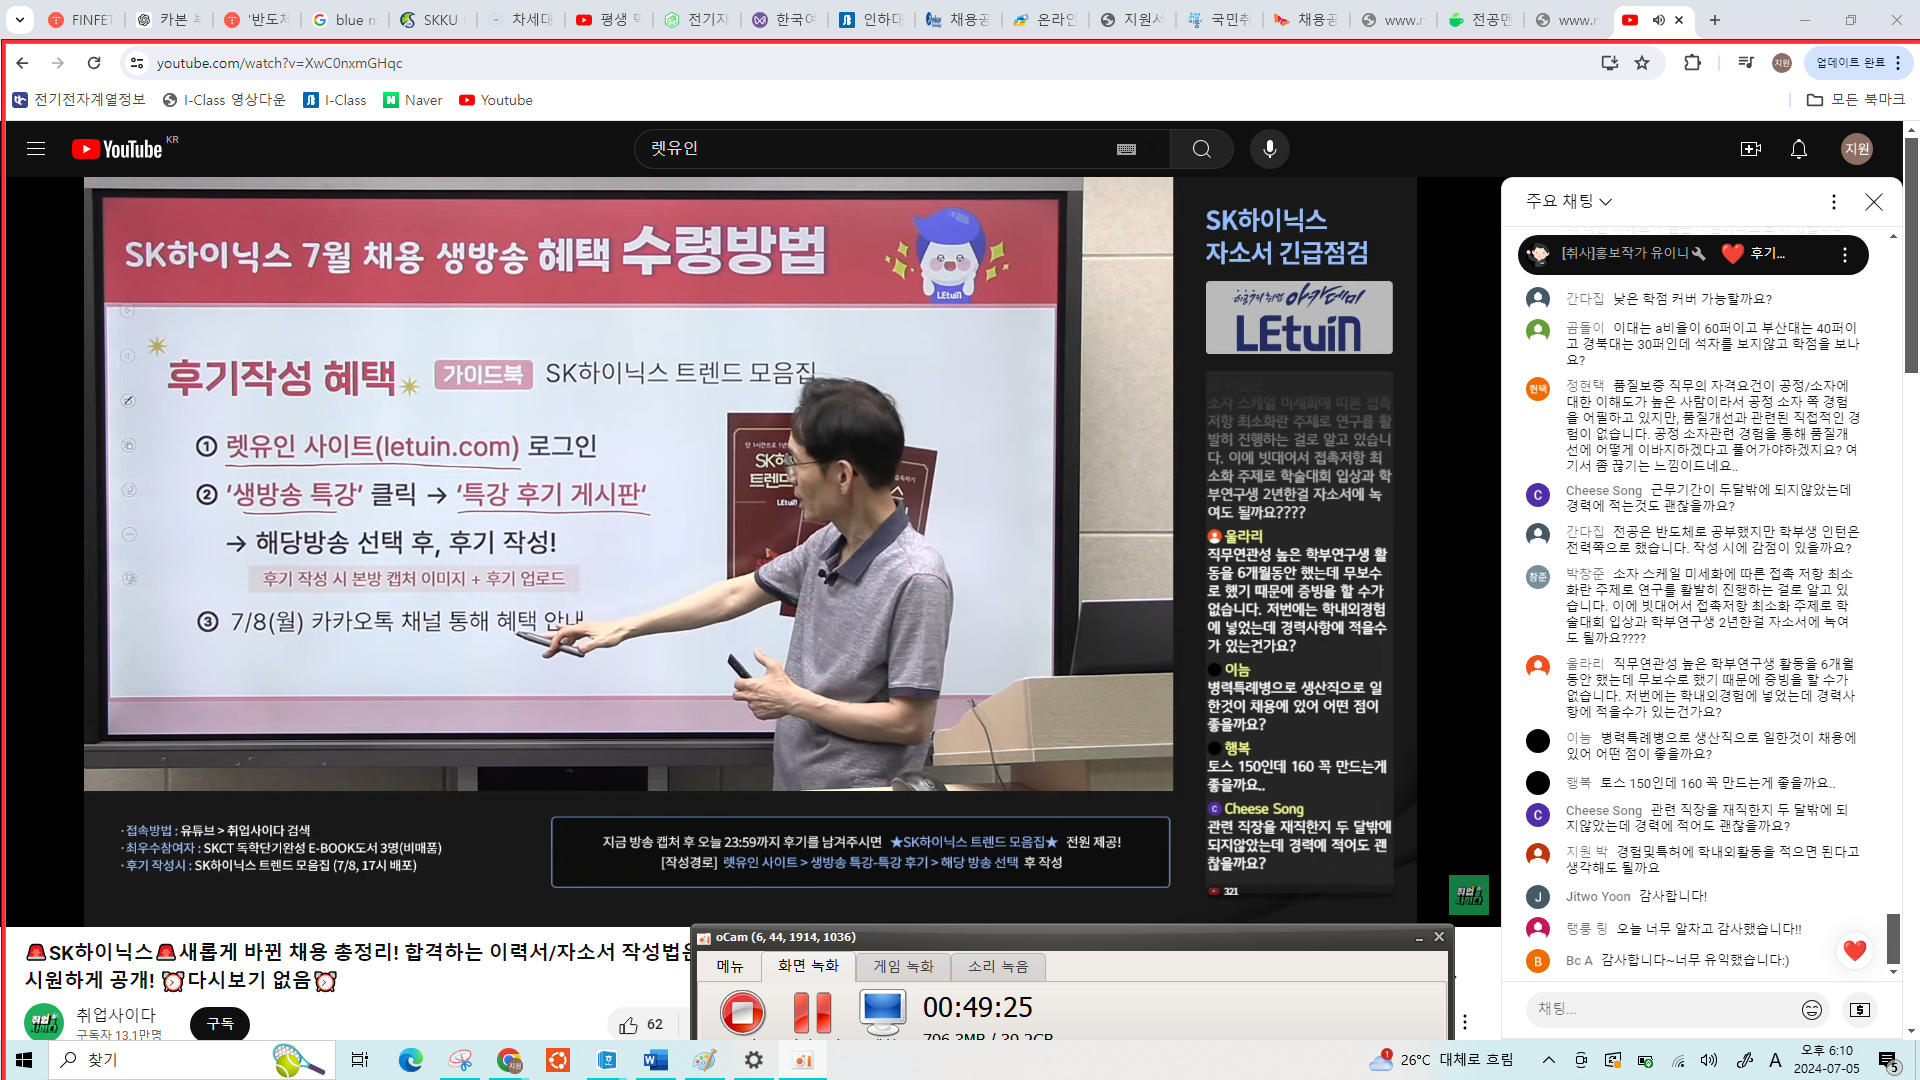Click the YouTube search magnifier button

[x=1201, y=149]
